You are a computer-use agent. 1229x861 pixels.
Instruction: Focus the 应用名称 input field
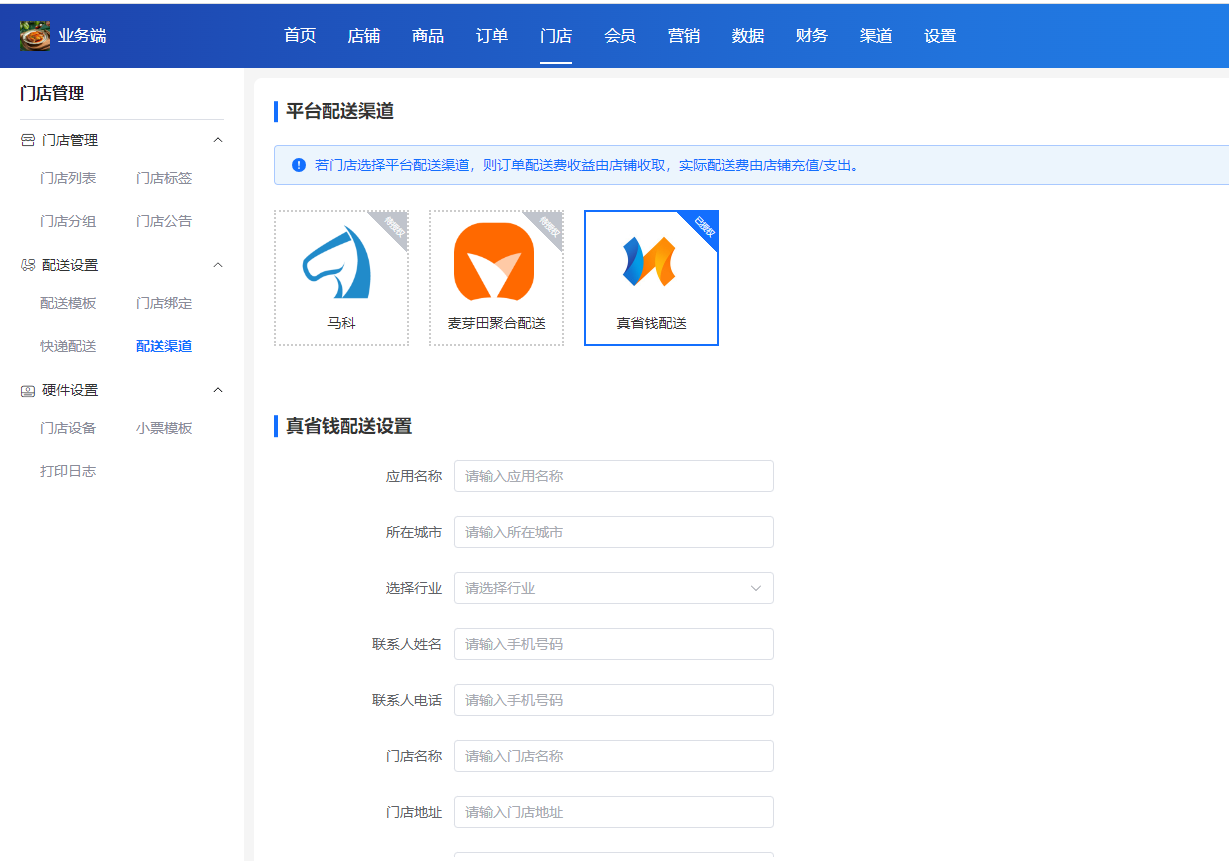coord(614,476)
